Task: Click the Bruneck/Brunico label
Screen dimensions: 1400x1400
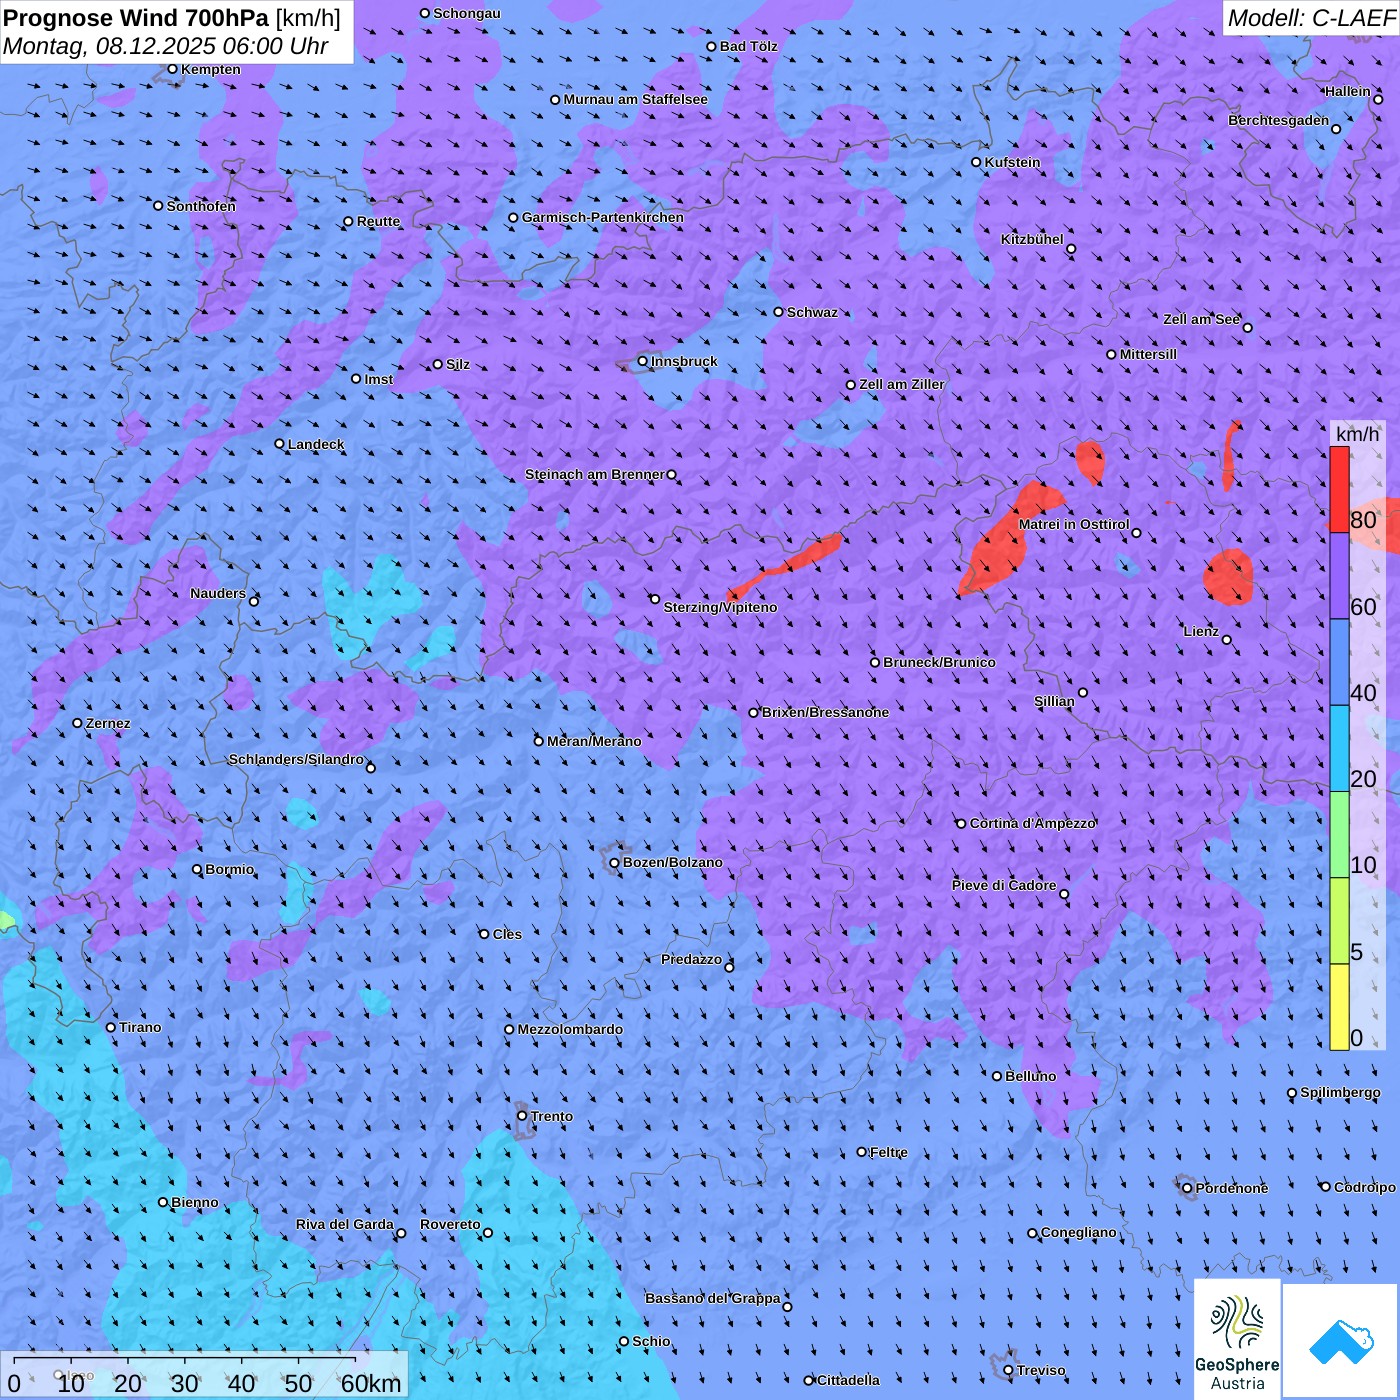Action: pos(939,662)
